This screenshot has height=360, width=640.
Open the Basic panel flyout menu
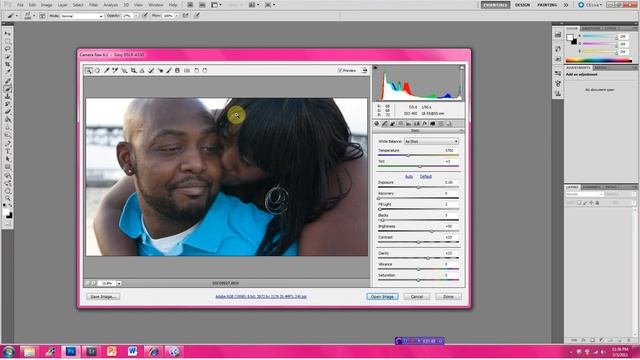coord(461,131)
